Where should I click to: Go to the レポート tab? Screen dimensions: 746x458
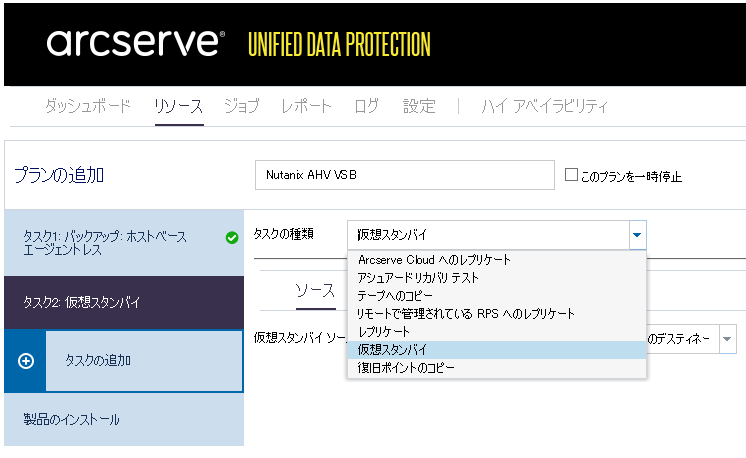306,106
